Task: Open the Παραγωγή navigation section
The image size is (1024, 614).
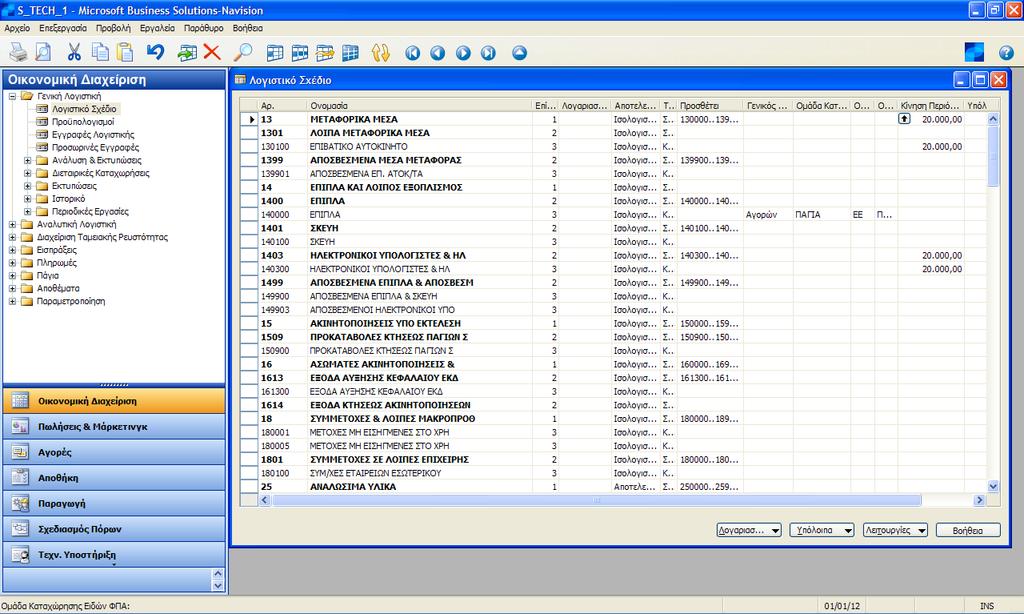Action: [114, 504]
